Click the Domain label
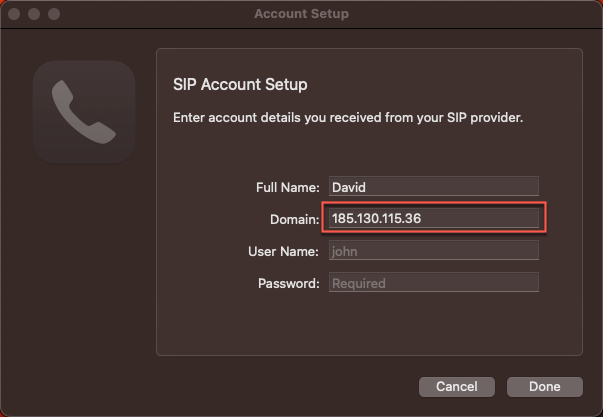Image resolution: width=603 pixels, height=417 pixels. pyautogui.click(x=295, y=219)
